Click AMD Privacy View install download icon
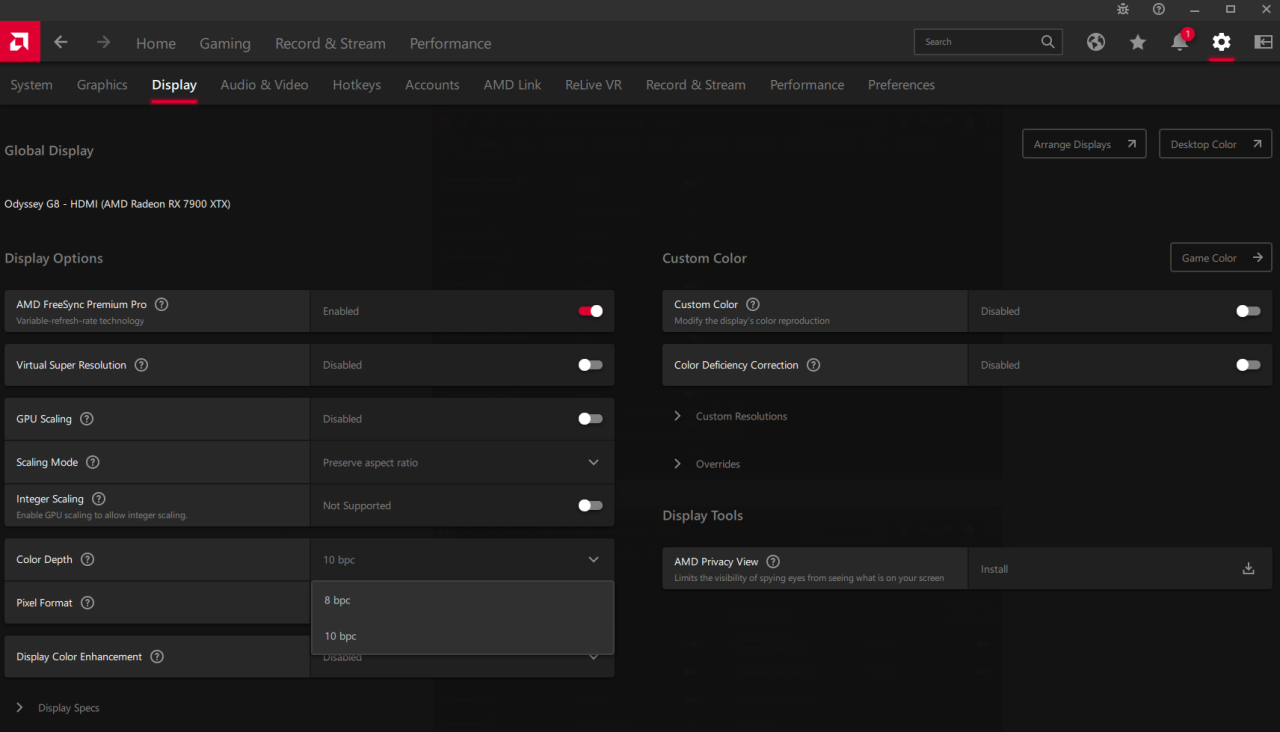Viewport: 1280px width, 732px height. [x=1248, y=568]
